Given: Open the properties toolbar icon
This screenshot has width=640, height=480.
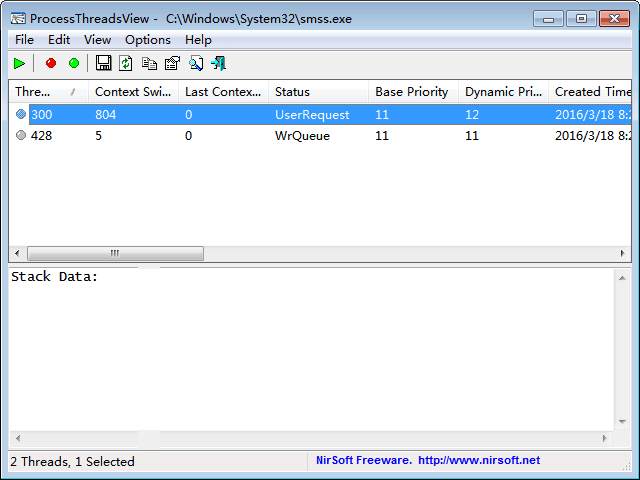Looking at the screenshot, I should (x=172, y=63).
